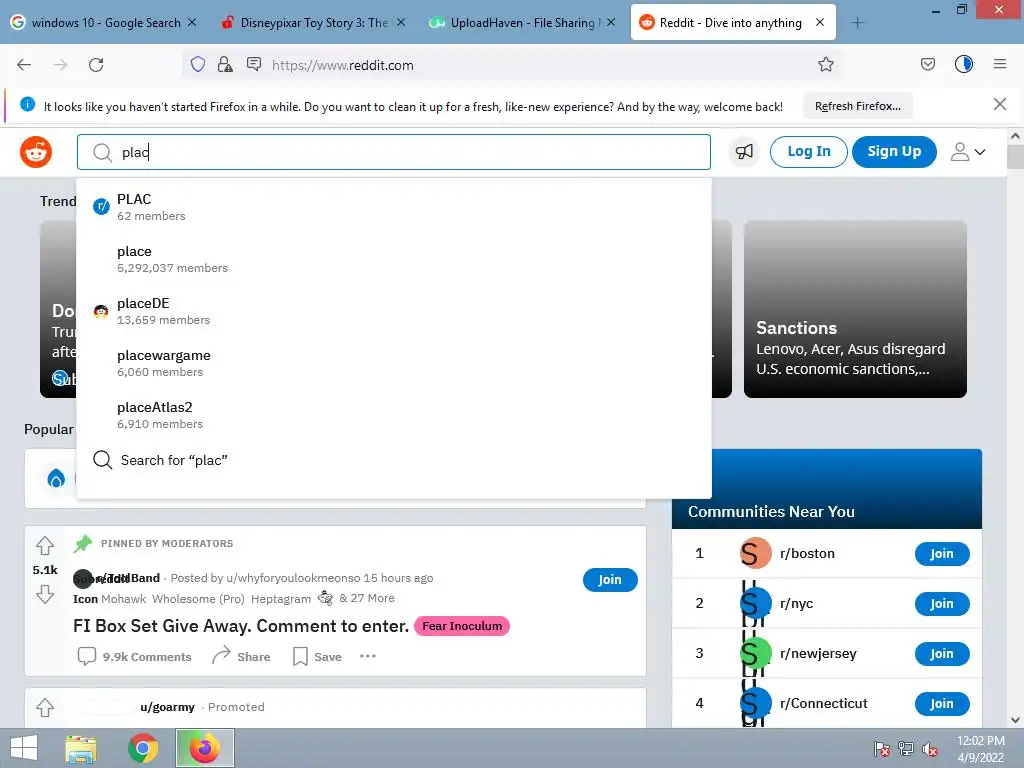This screenshot has height=768, width=1024.
Task: Save the FI Box Set post
Action: tap(317, 656)
